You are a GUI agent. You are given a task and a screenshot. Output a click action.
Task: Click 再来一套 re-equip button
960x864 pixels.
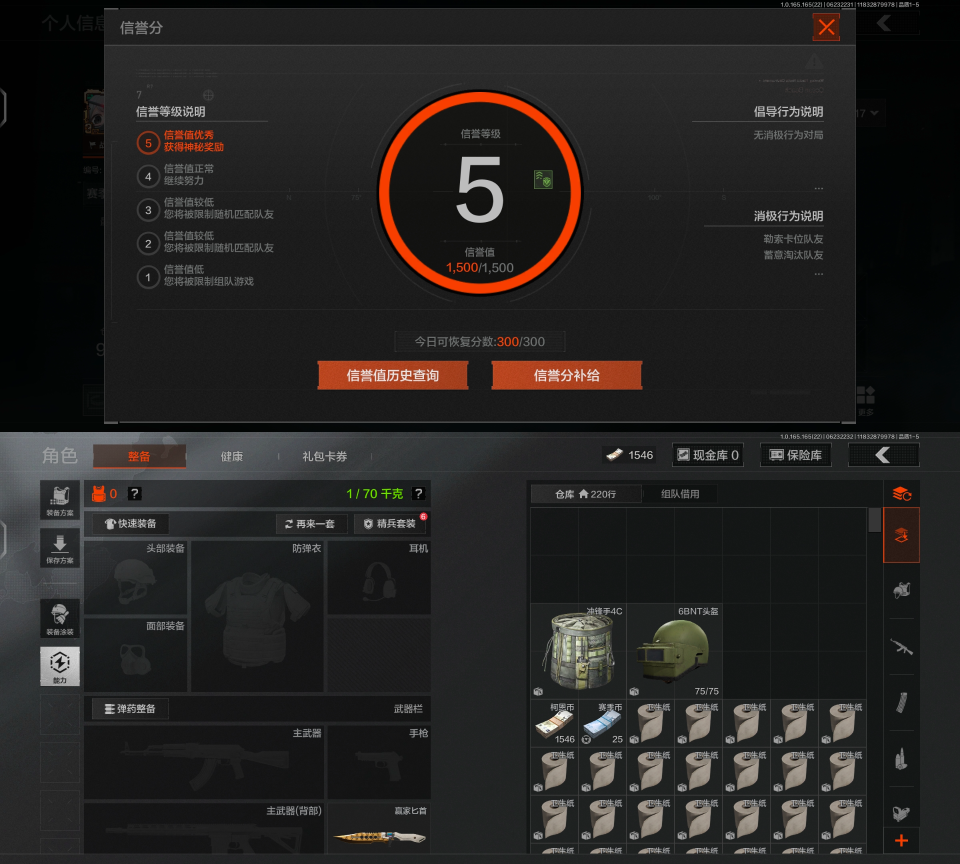pos(311,524)
